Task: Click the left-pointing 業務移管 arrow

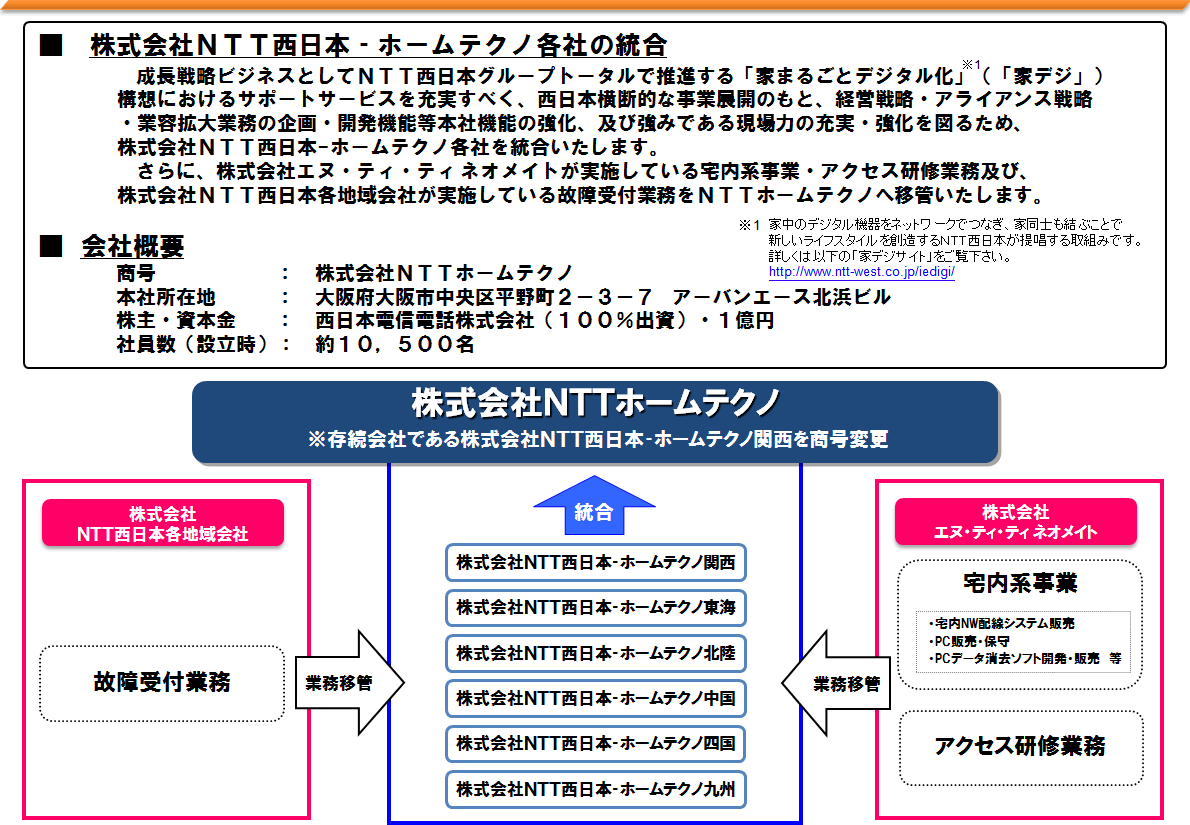Action: pos(836,683)
